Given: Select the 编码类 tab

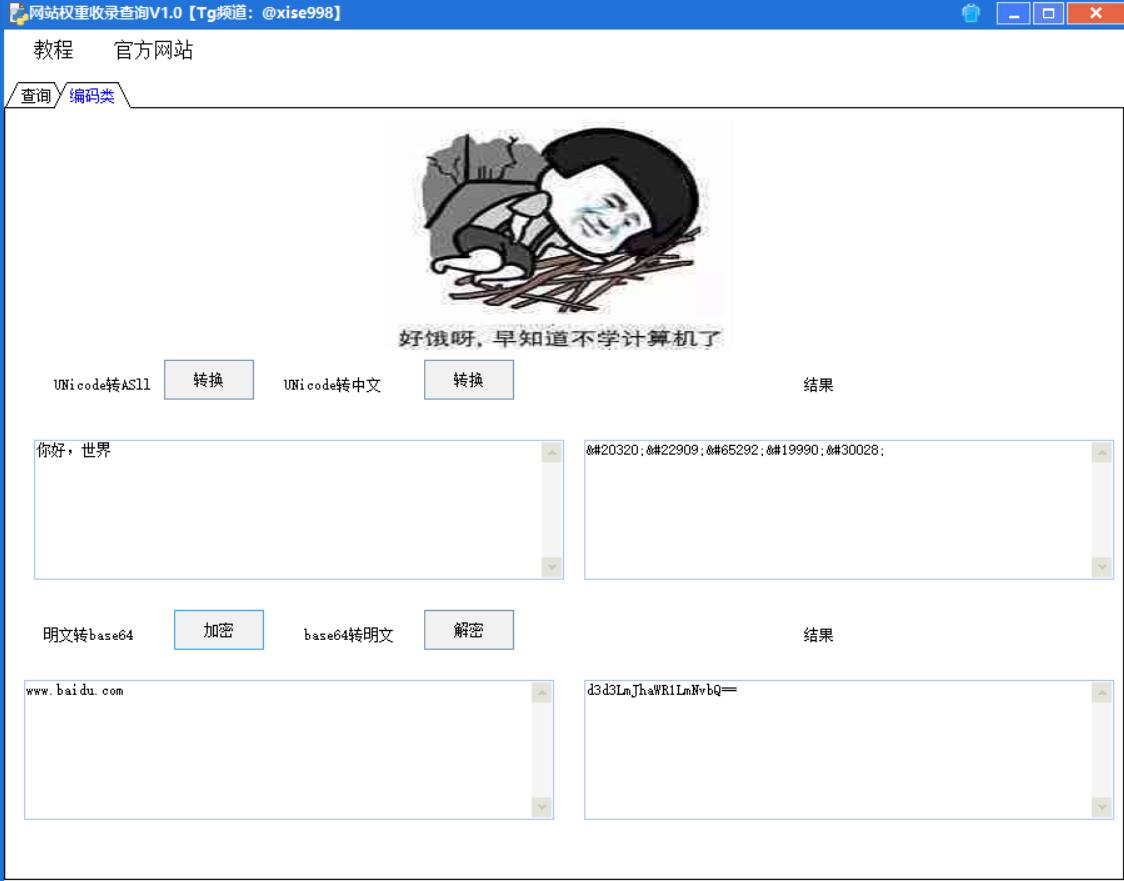Looking at the screenshot, I should [92, 95].
